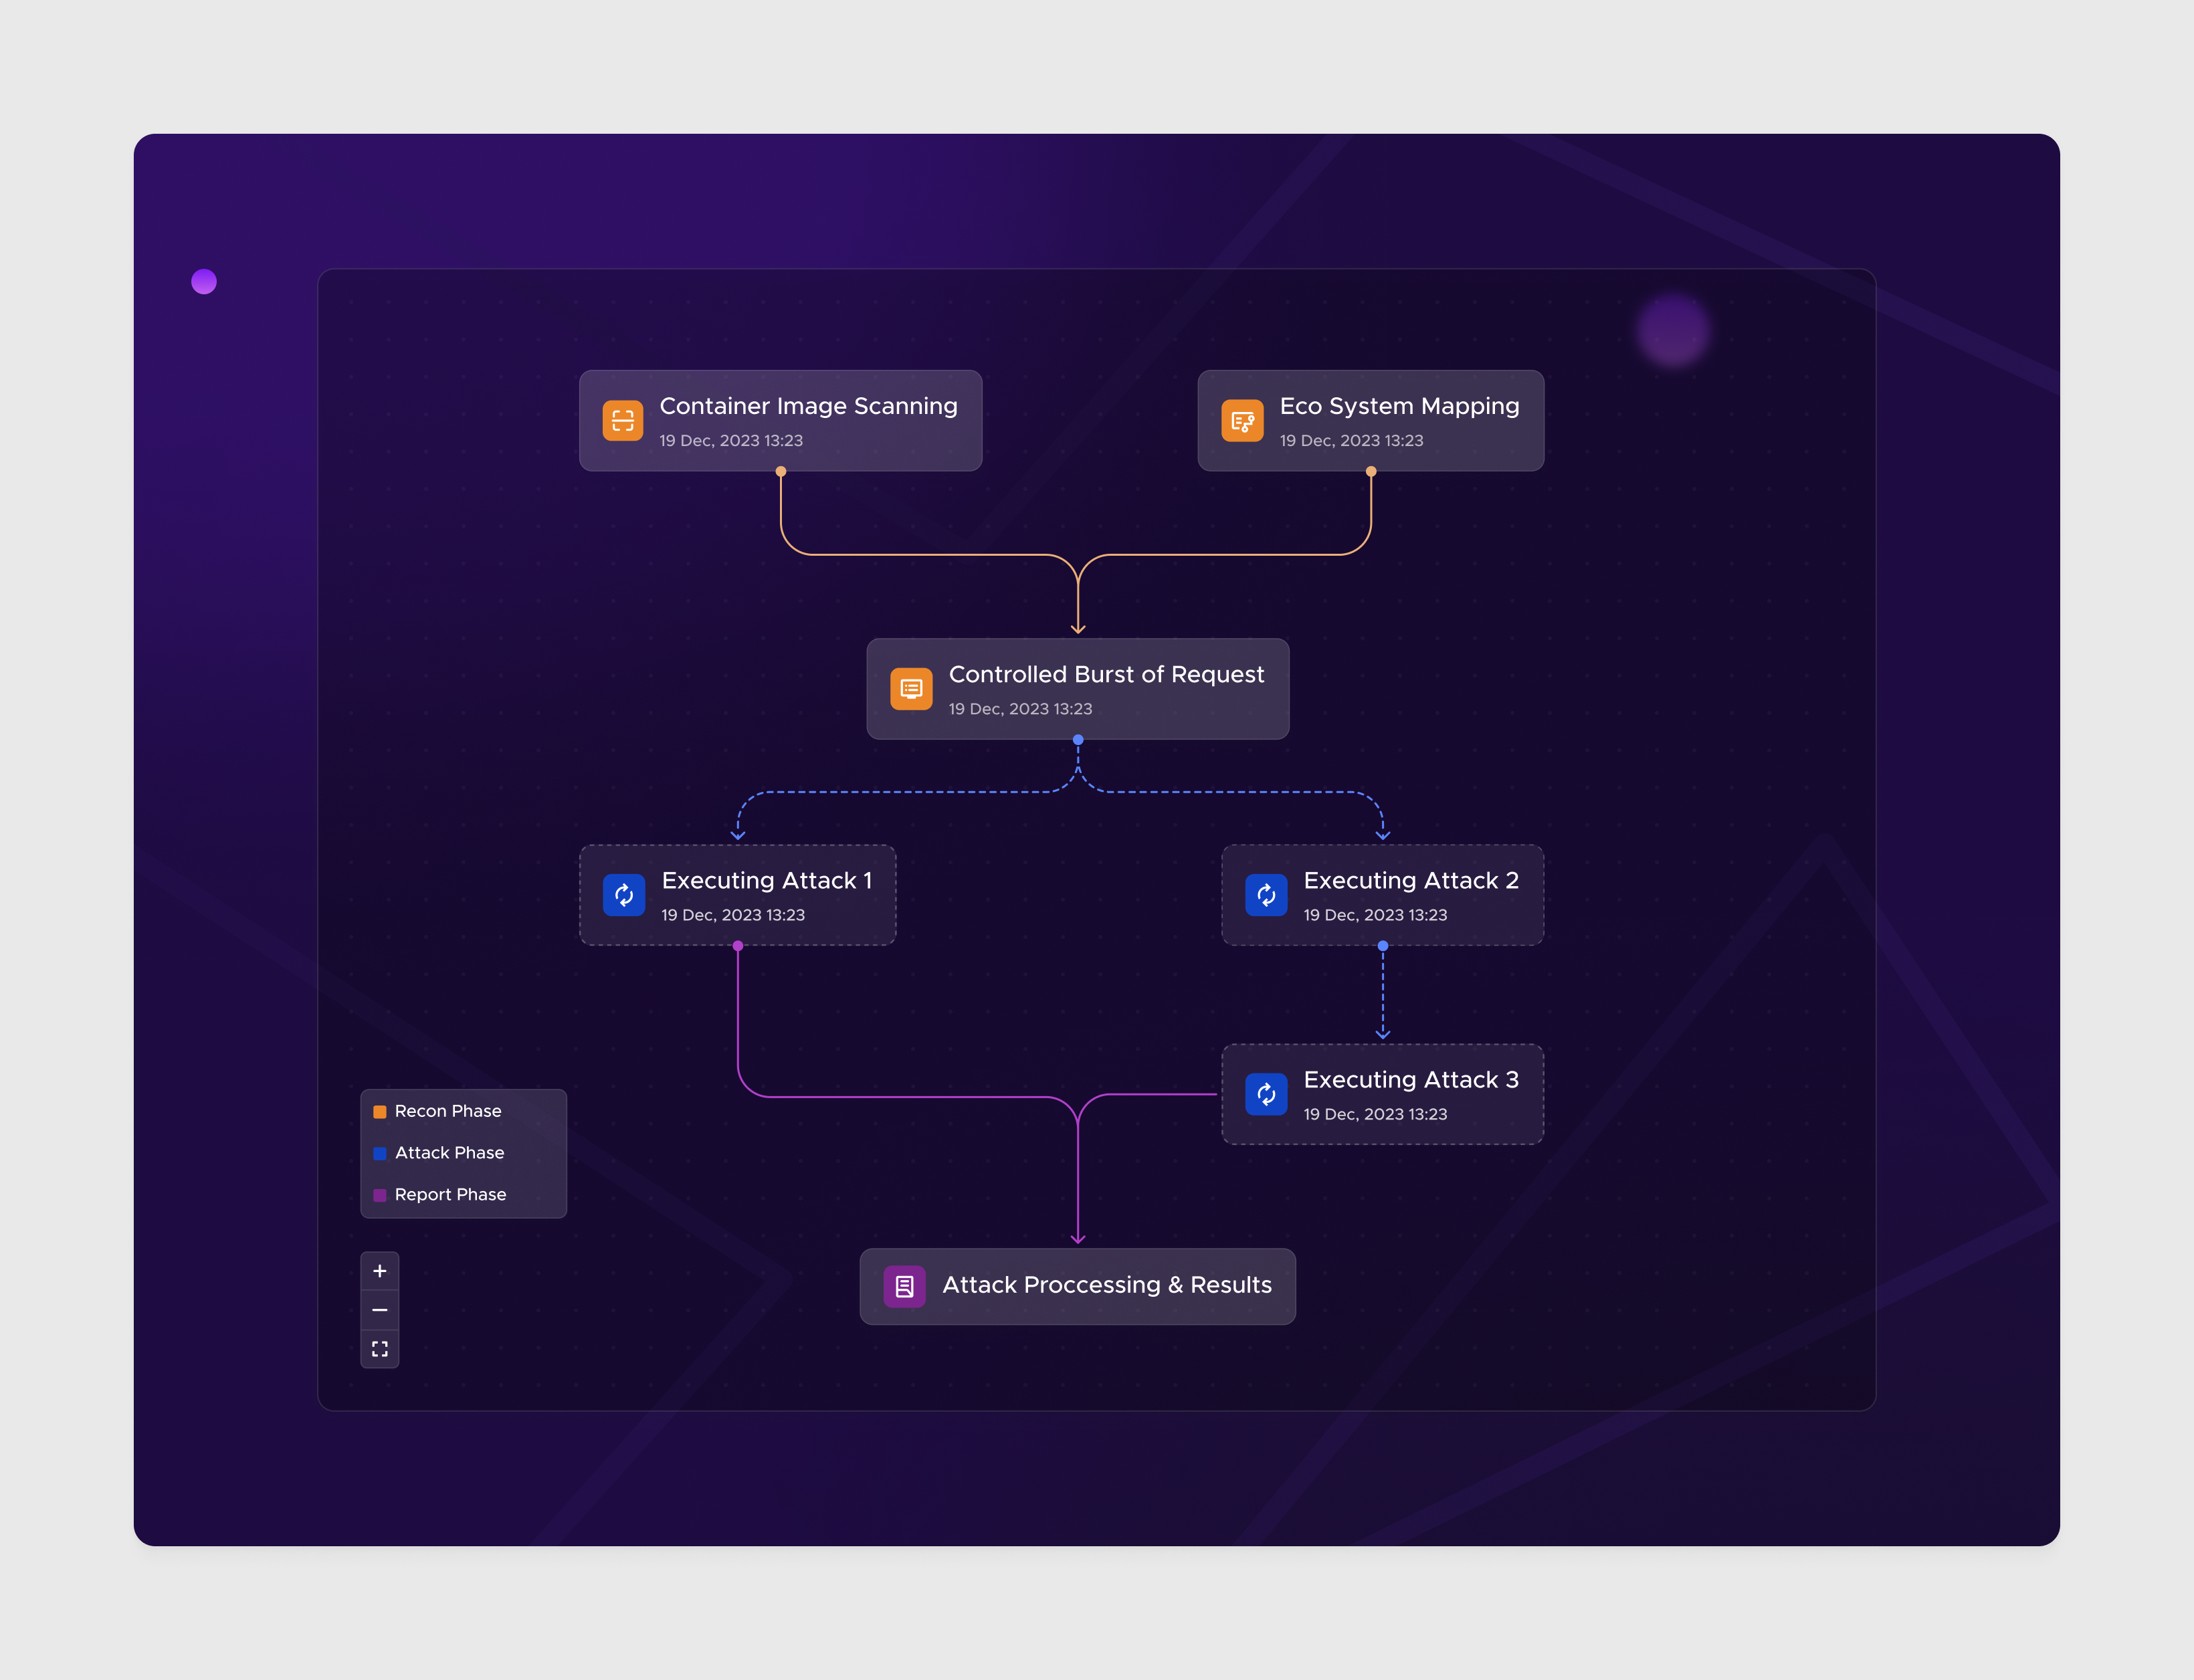
Task: Click the refresh icon on Executing Attack 1
Action: pyautogui.click(x=624, y=895)
